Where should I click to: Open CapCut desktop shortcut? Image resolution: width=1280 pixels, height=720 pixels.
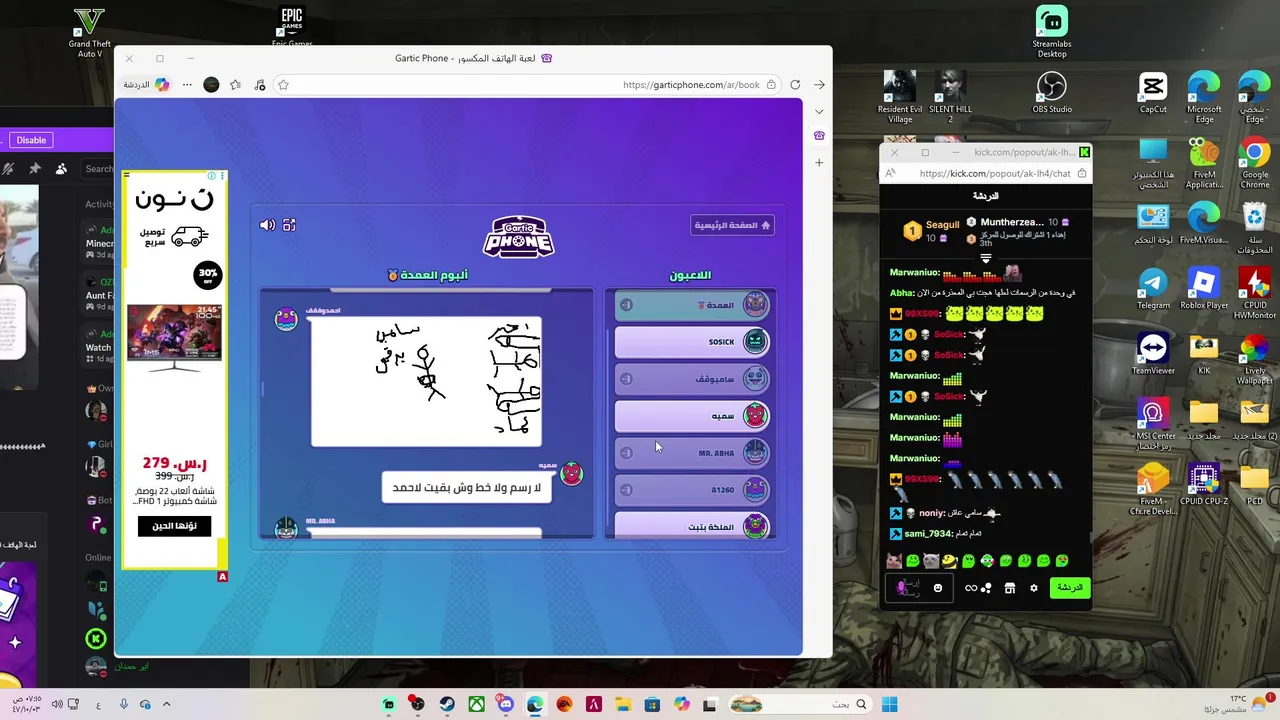point(1153,93)
